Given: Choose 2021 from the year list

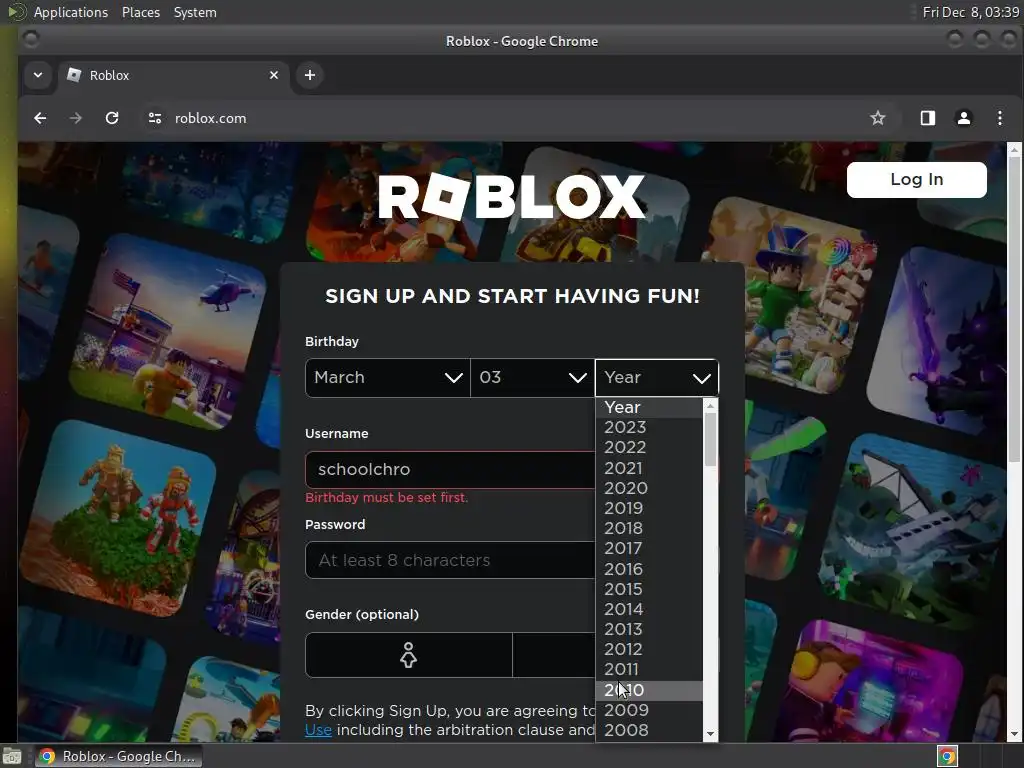Looking at the screenshot, I should 649,468.
